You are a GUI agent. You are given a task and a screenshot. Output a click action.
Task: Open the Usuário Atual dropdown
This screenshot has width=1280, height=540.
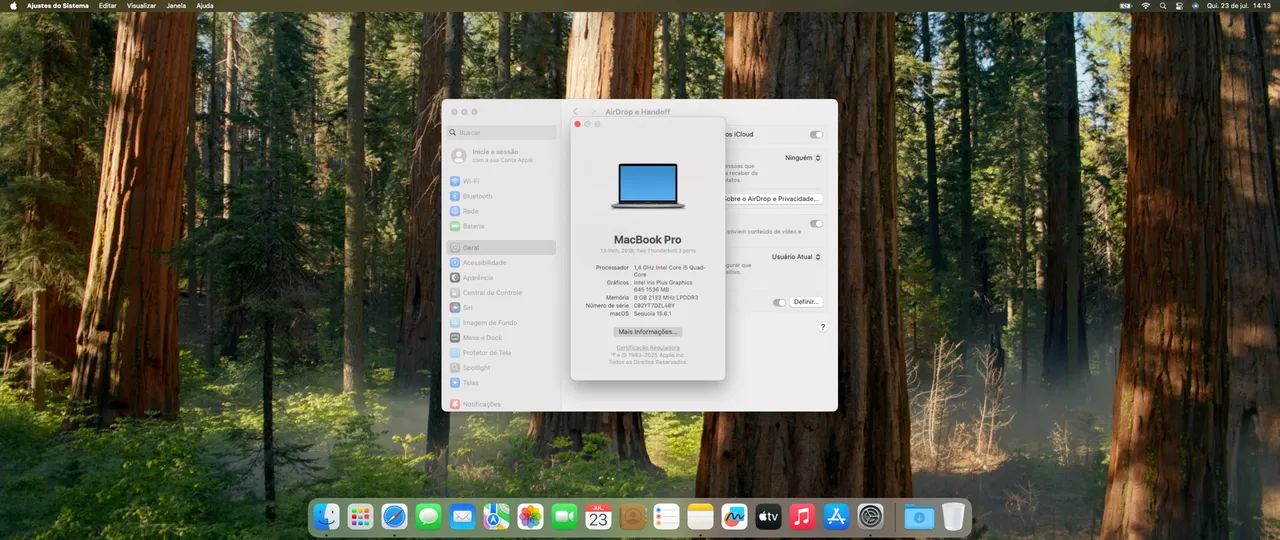tap(797, 257)
